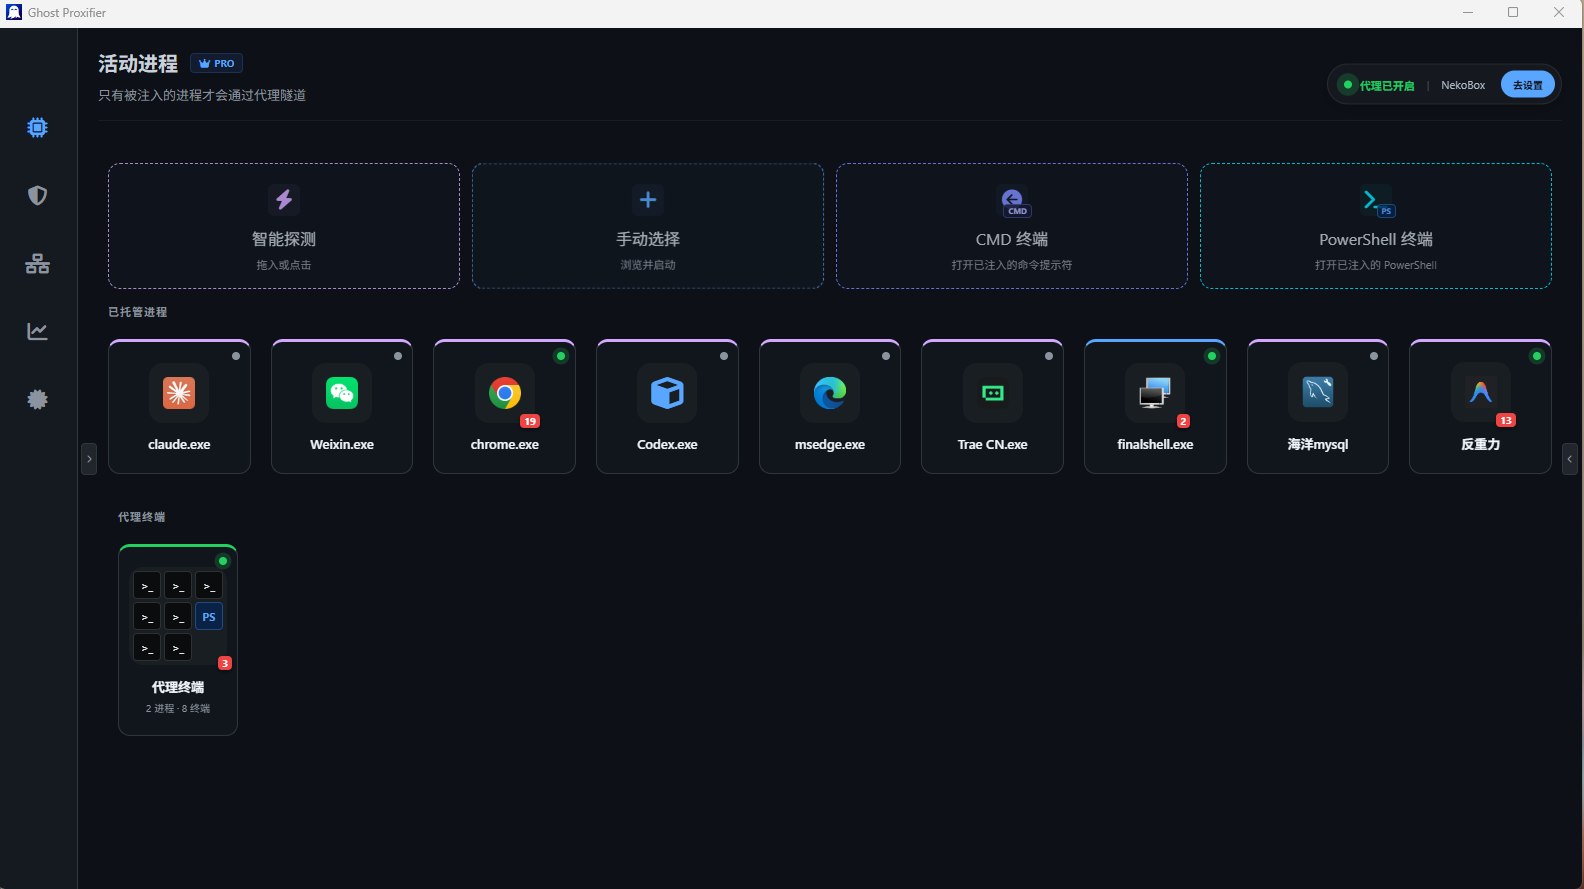Click the '2 进程 · 8 终端' text
This screenshot has width=1584, height=889.
(178, 708)
